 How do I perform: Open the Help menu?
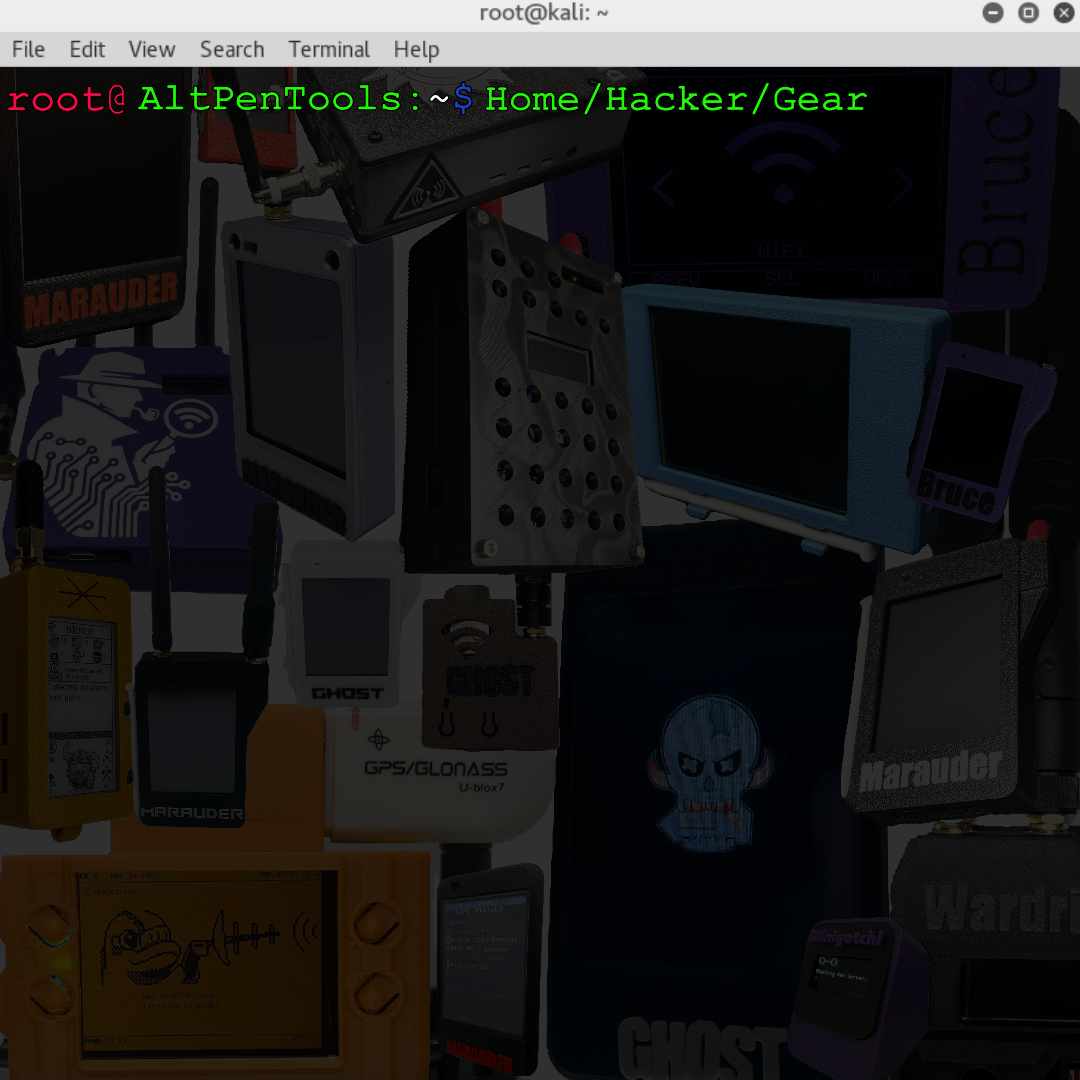pos(416,50)
